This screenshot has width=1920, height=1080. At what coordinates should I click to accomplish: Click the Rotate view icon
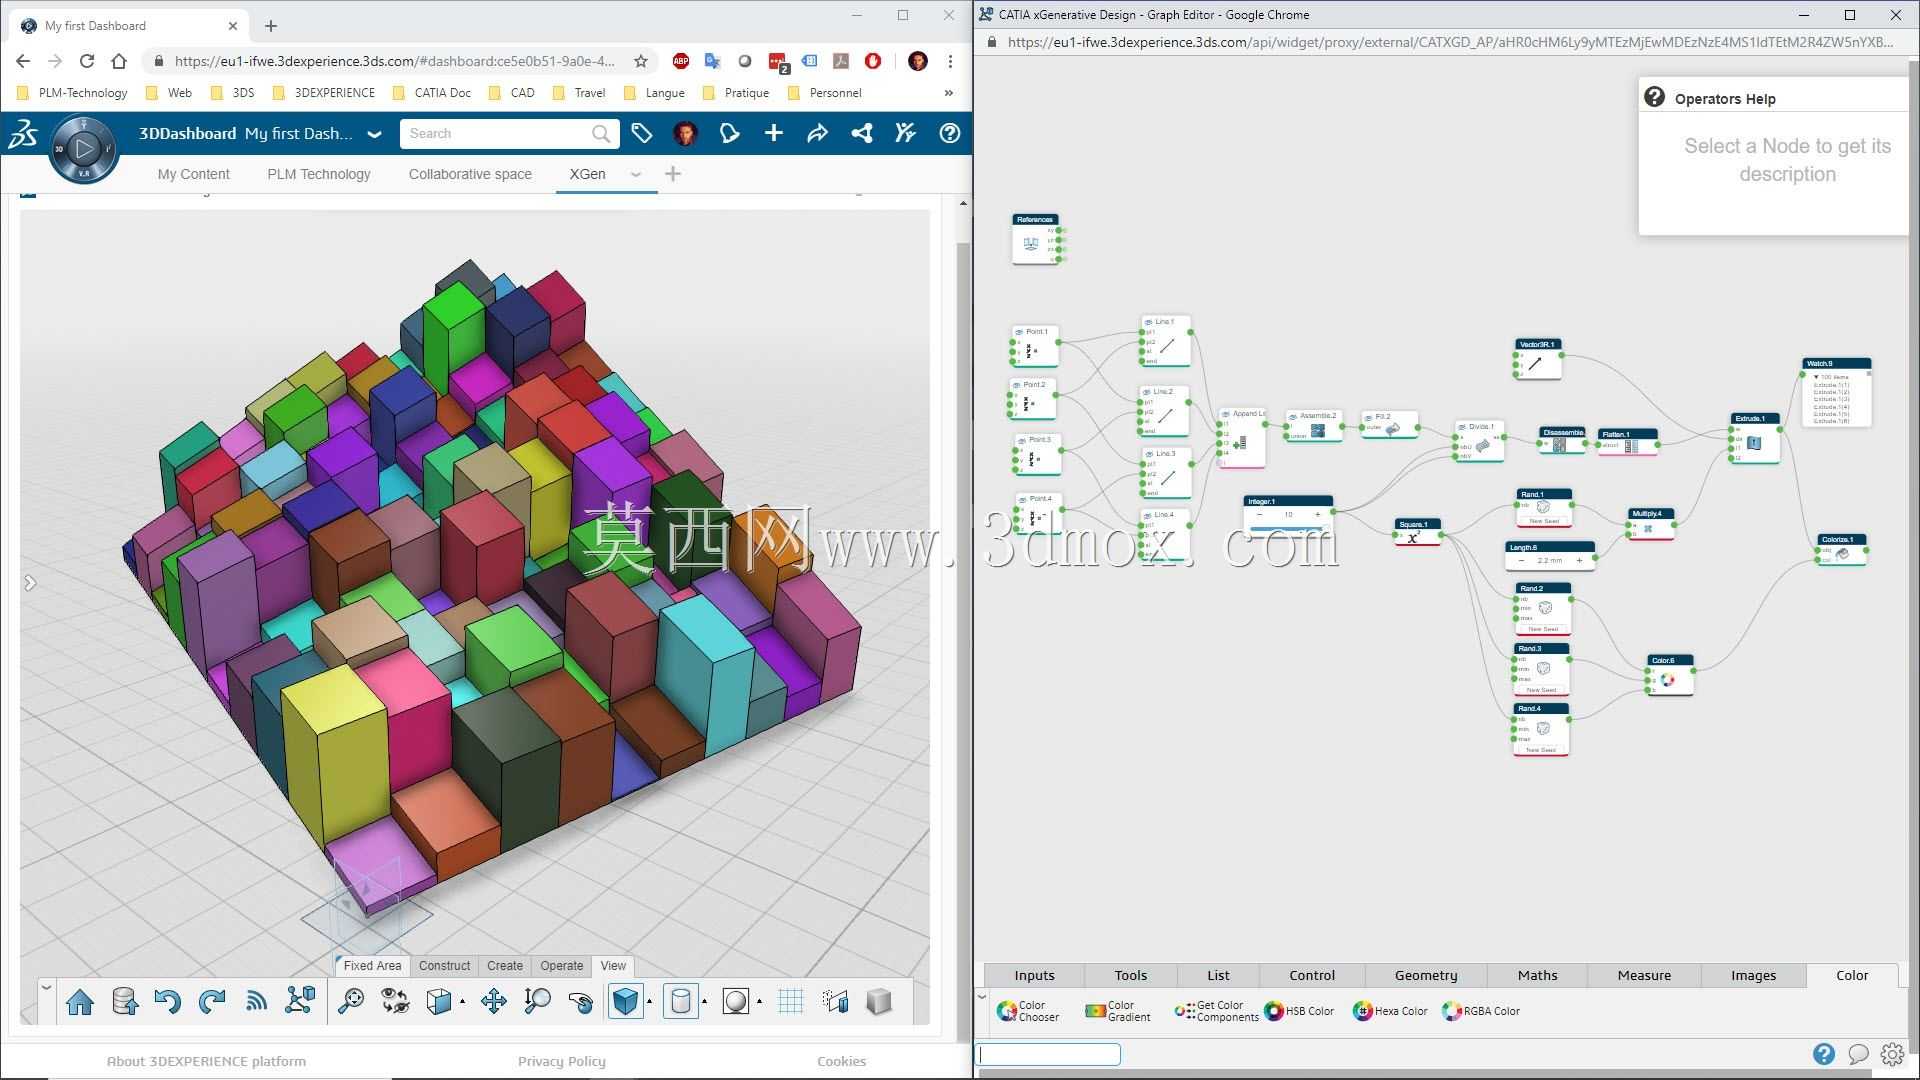(581, 1001)
